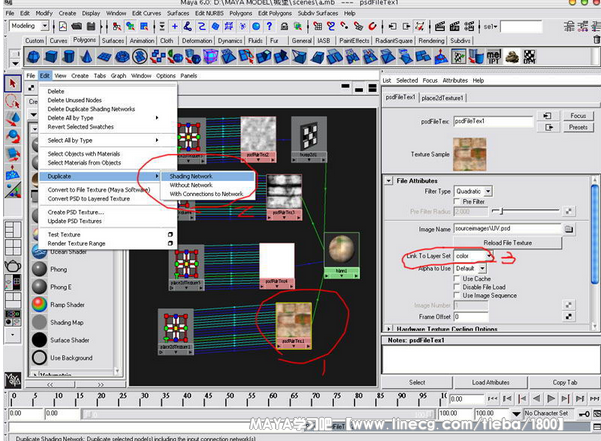Image resolution: width=601 pixels, height=441 pixels.
Task: Click frame 50 on the timeline
Action: coord(230,399)
